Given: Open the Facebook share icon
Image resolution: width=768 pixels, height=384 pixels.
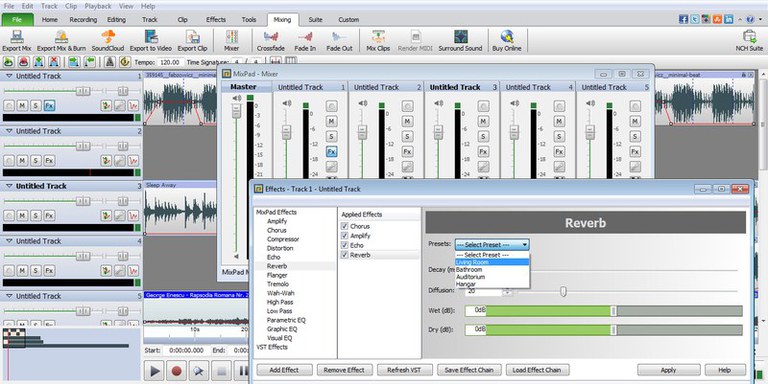Looking at the screenshot, I should pyautogui.click(x=684, y=20).
